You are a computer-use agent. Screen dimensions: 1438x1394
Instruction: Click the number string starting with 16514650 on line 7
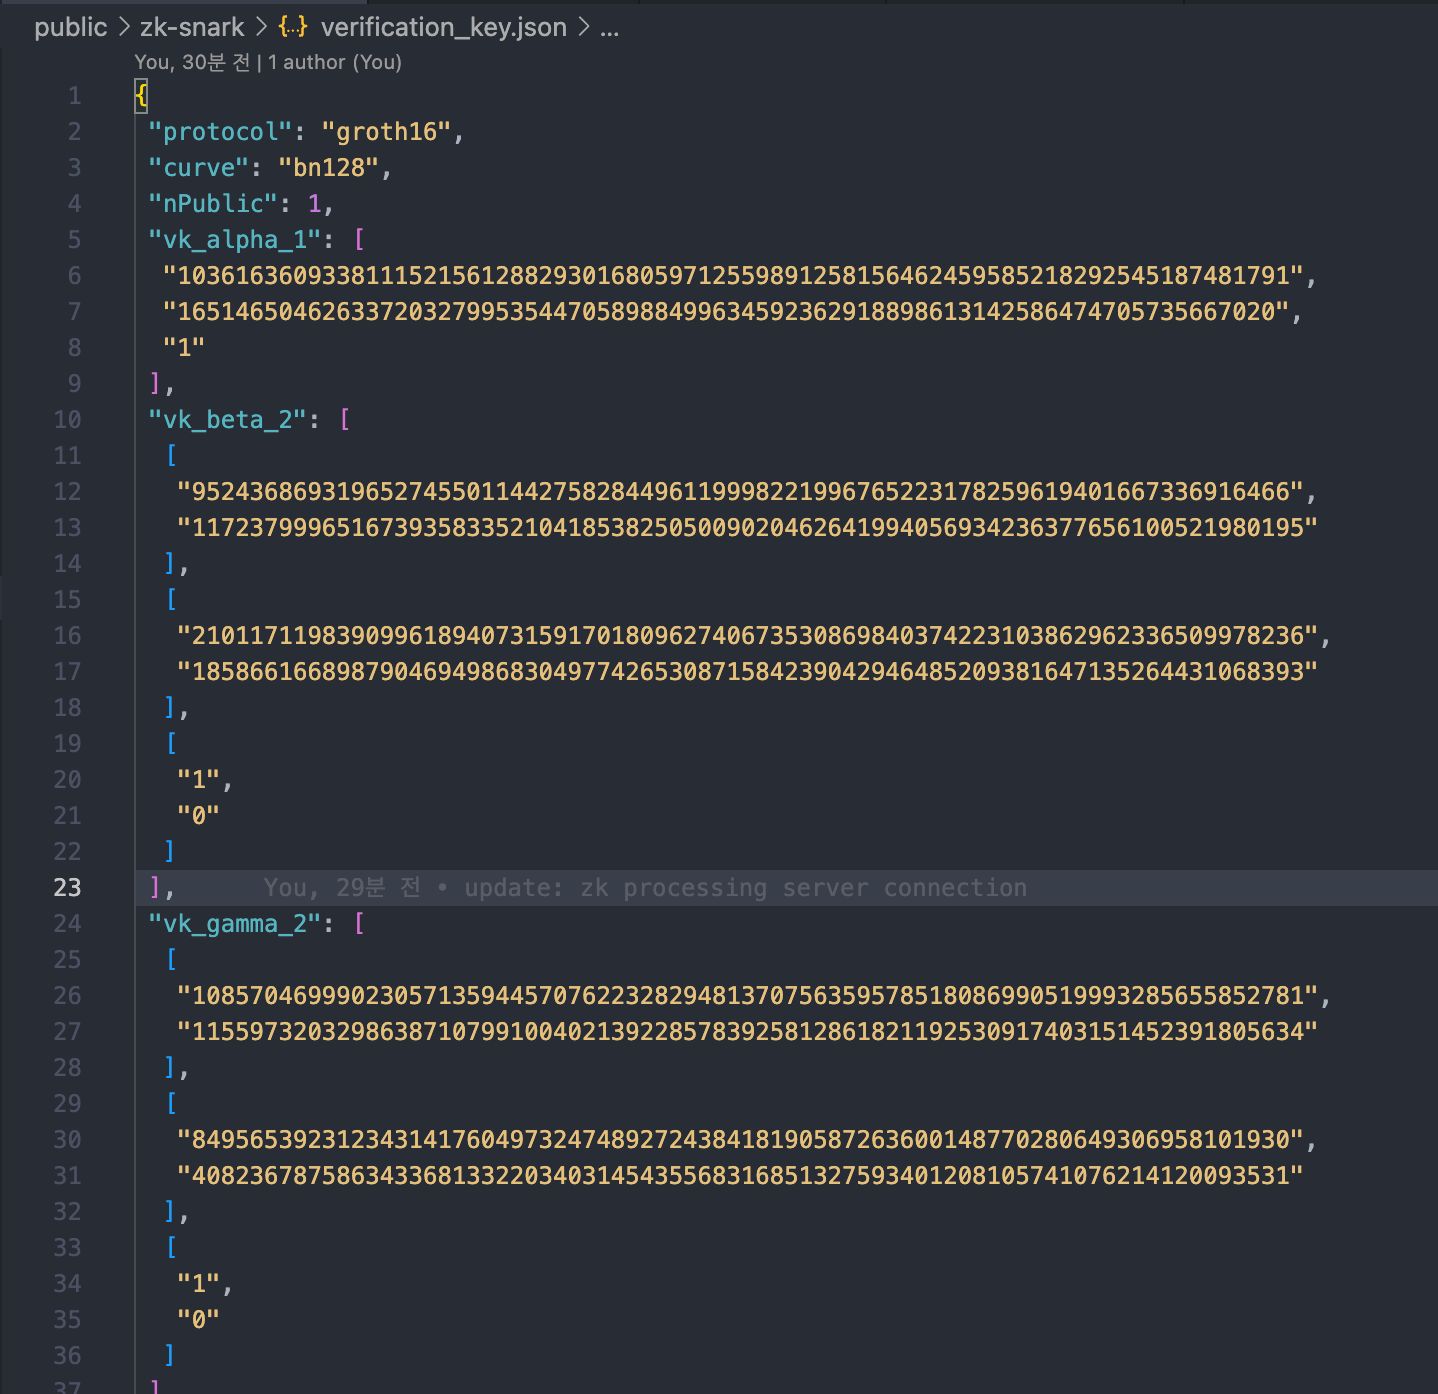click(x=726, y=312)
